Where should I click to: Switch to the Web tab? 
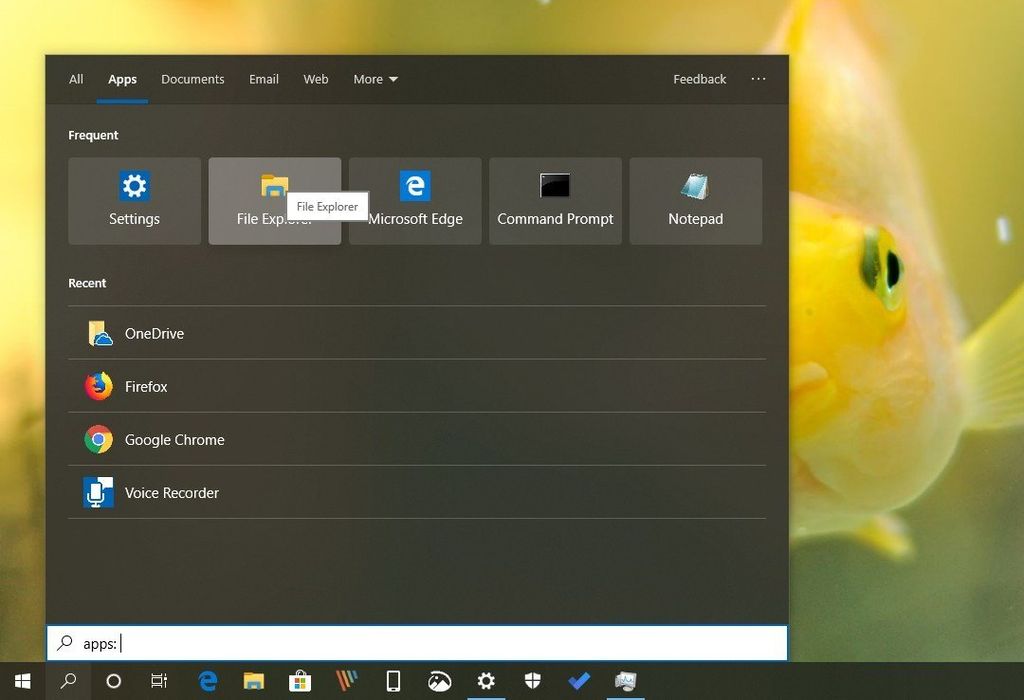tap(315, 79)
